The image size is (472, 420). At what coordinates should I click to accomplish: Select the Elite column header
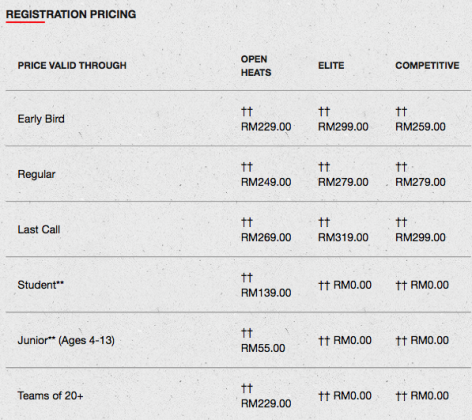(331, 65)
